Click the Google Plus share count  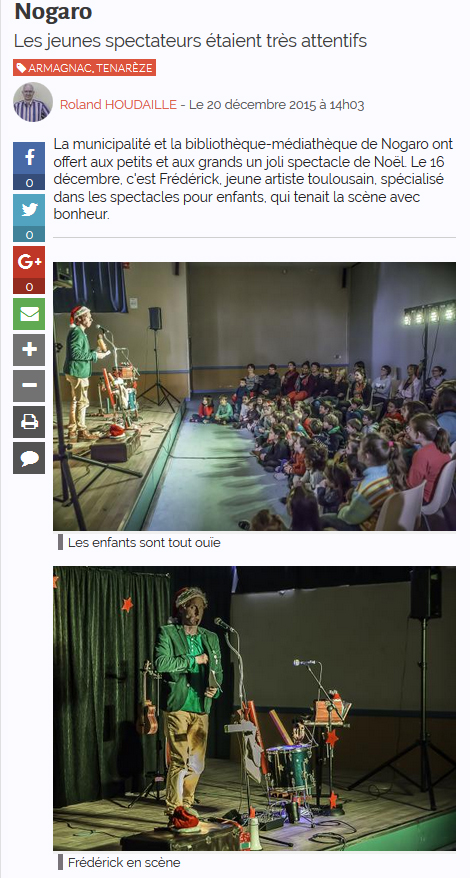point(29,287)
